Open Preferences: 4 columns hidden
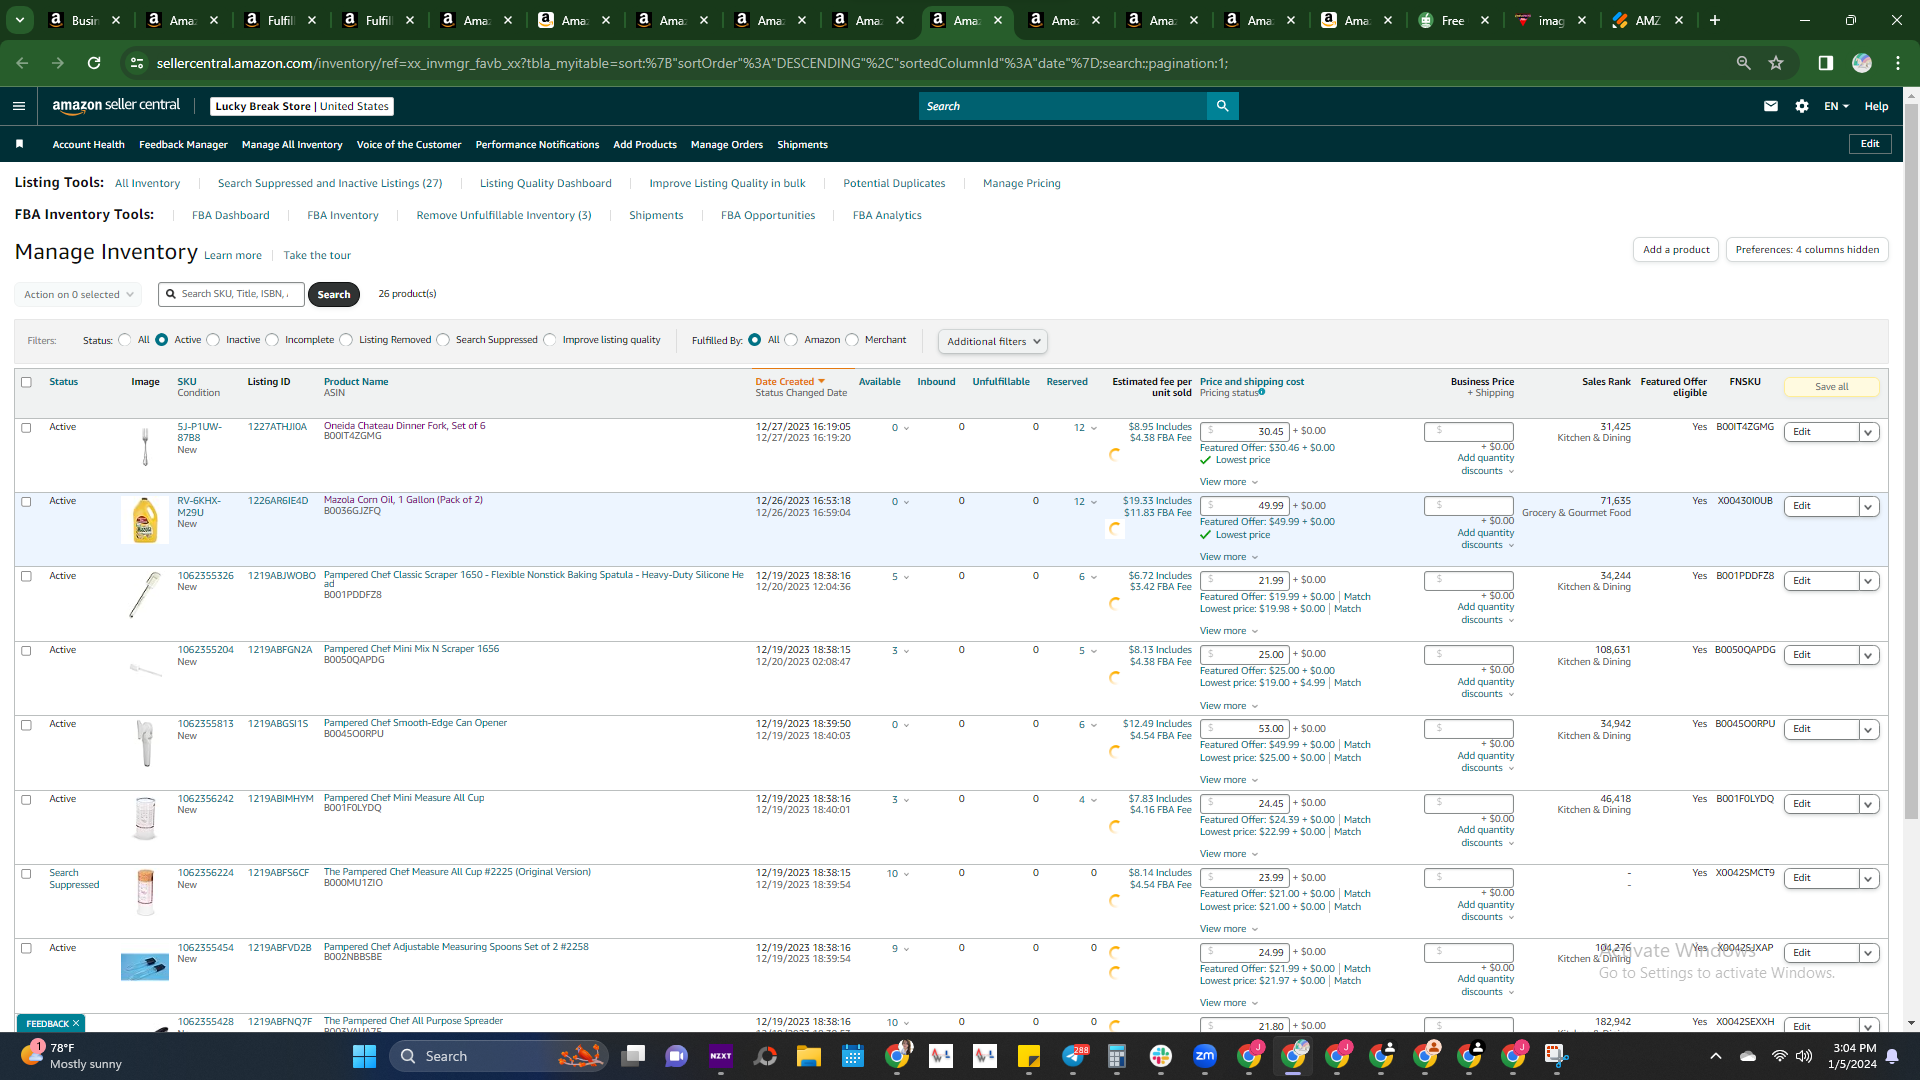1920x1080 pixels. point(1807,250)
